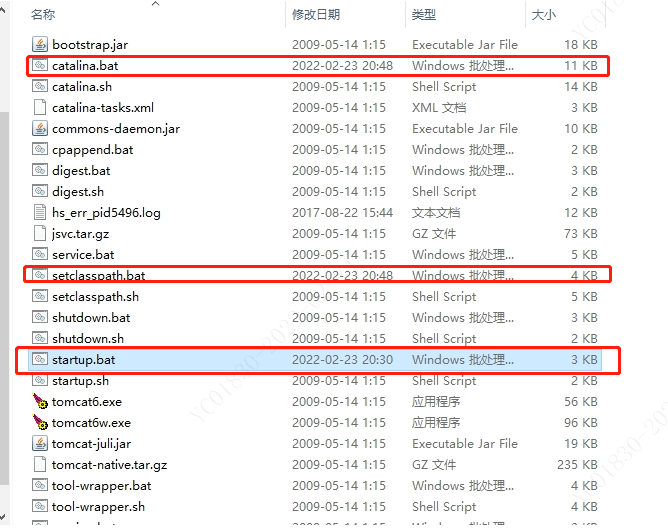Click the digest.sh script icon

coord(40,191)
